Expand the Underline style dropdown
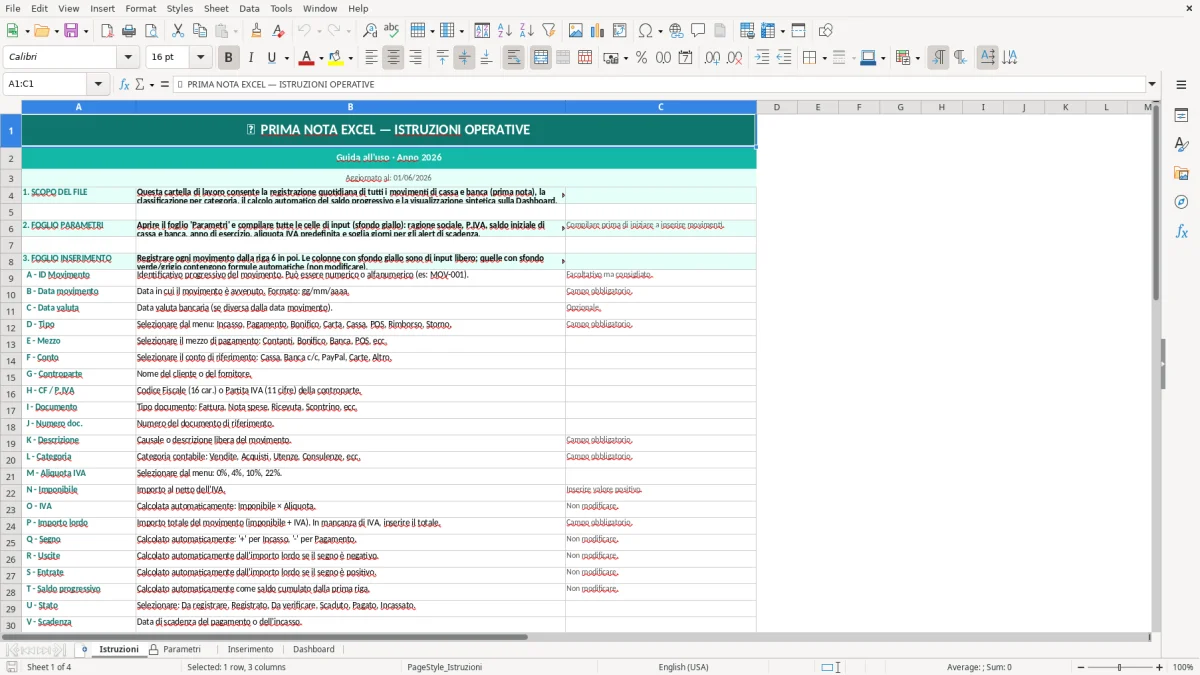Image resolution: width=1200 pixels, height=675 pixels. 285,58
